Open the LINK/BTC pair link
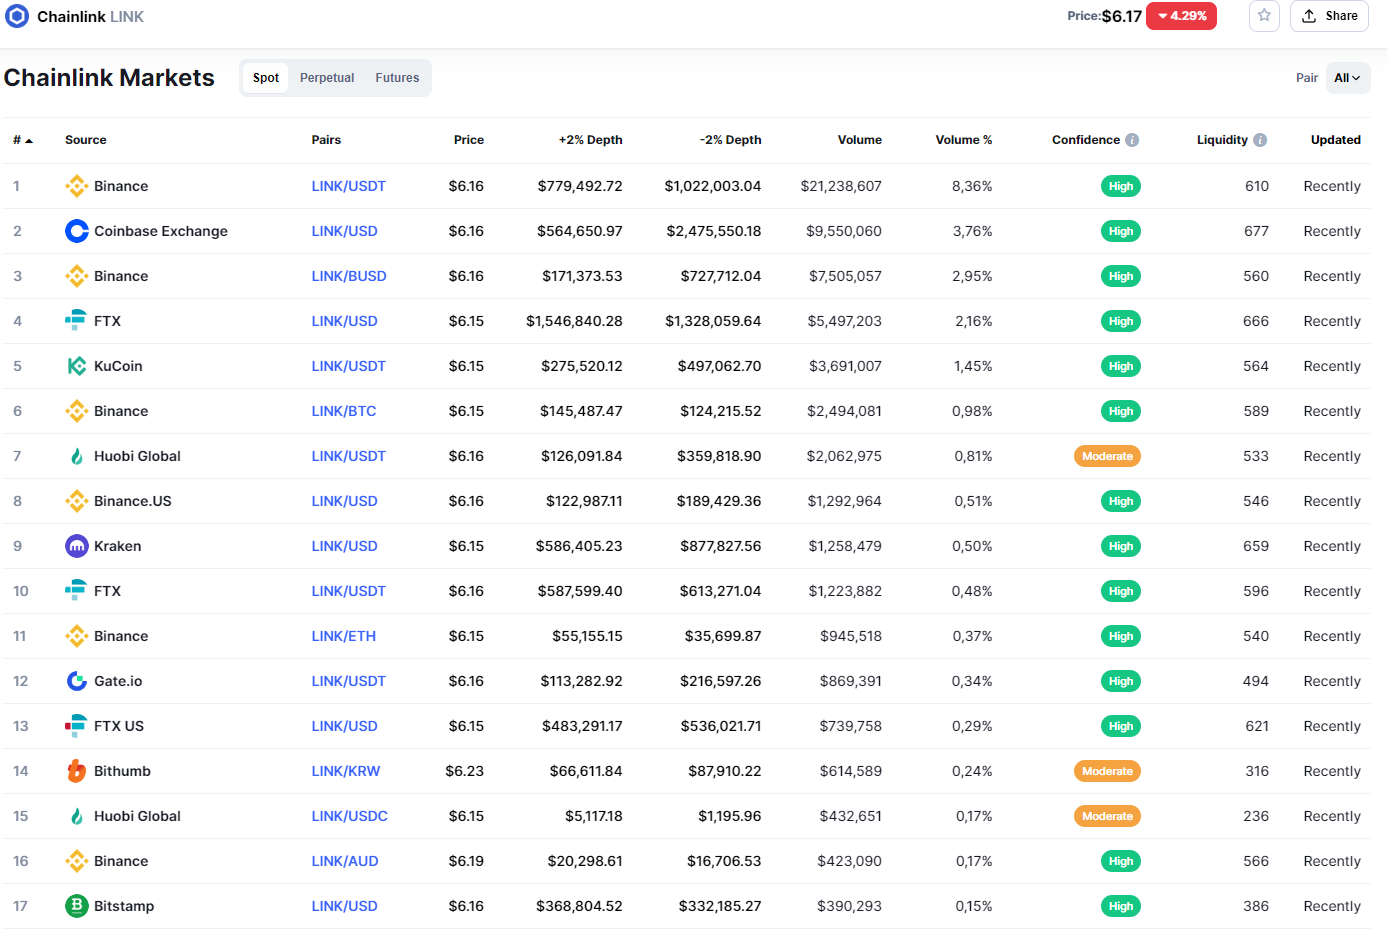Image resolution: width=1387 pixels, height=932 pixels. pos(344,411)
